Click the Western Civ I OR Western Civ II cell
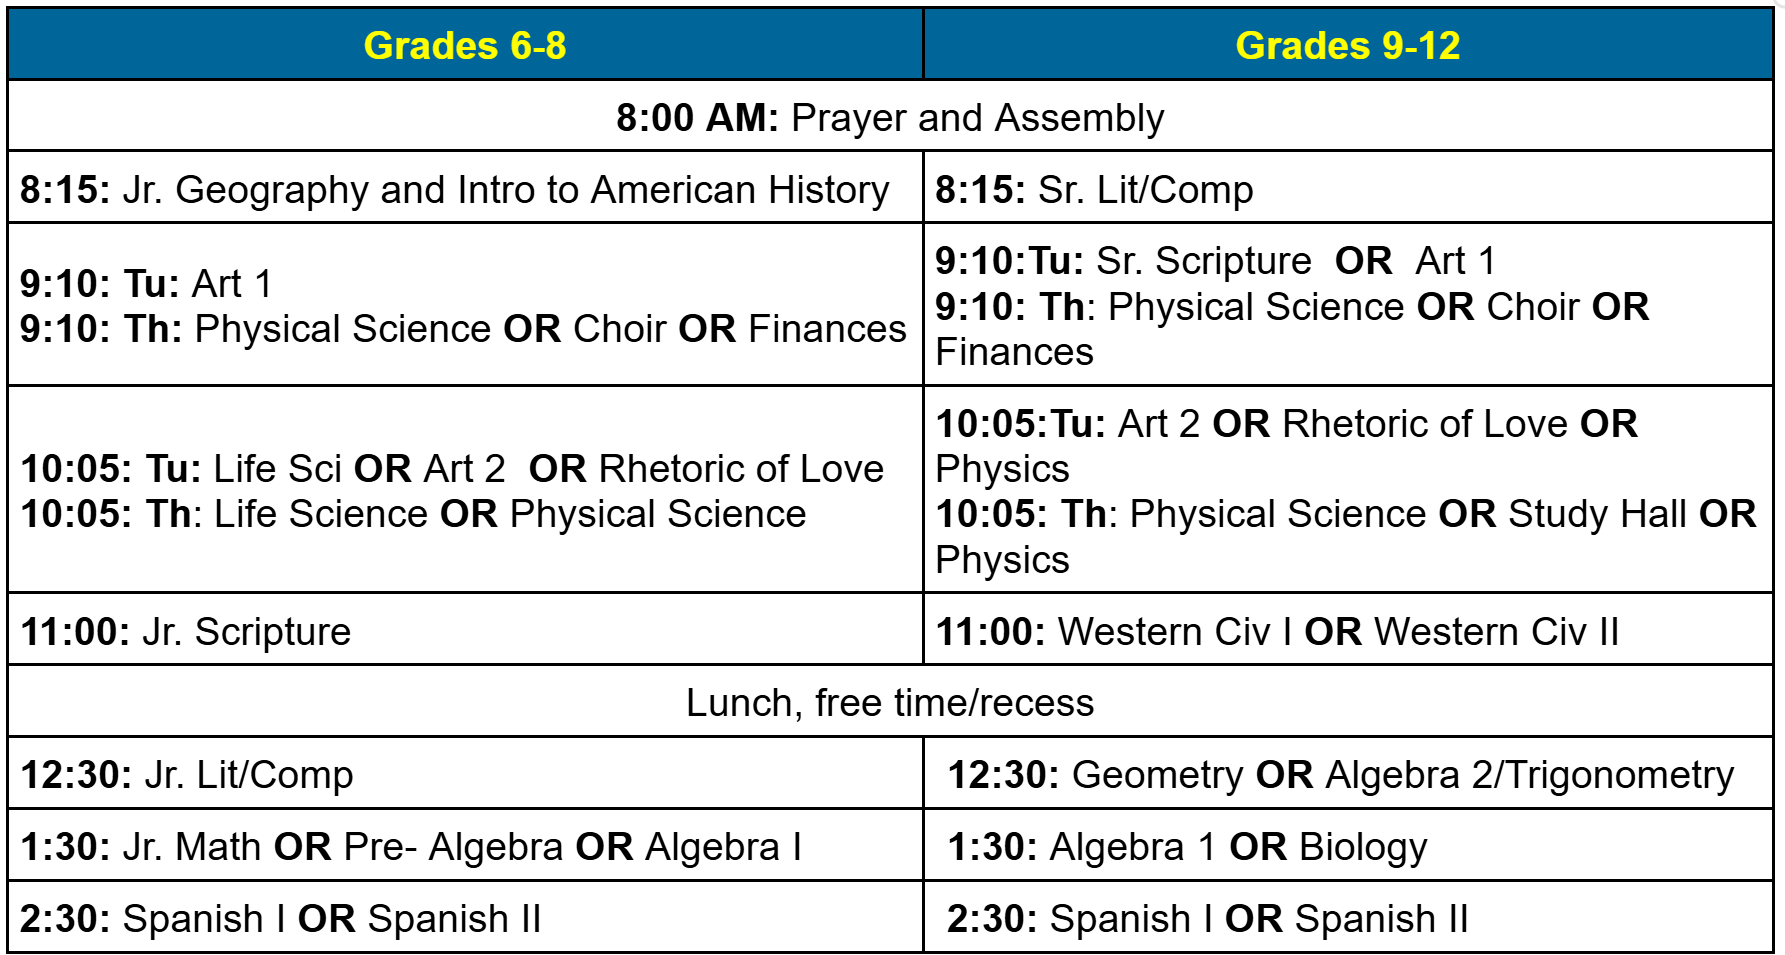Image resolution: width=1785 pixels, height=955 pixels. 1348,630
